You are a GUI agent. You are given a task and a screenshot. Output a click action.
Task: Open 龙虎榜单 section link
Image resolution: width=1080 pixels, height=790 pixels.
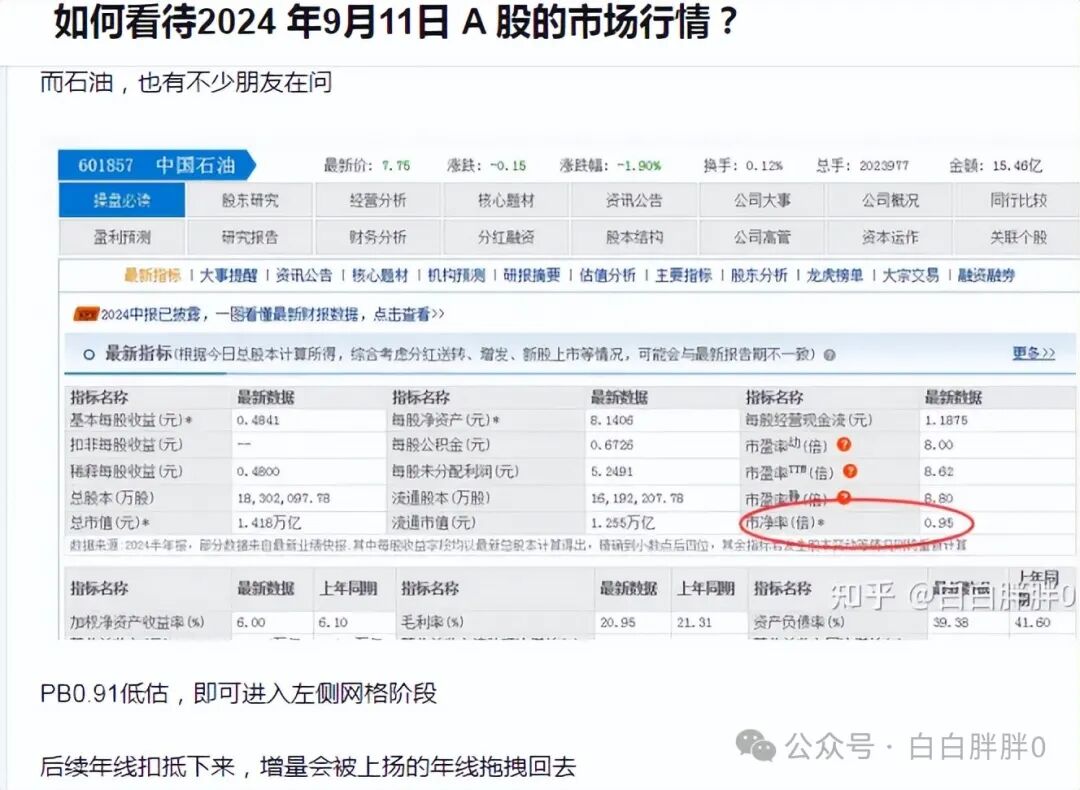[x=835, y=276]
